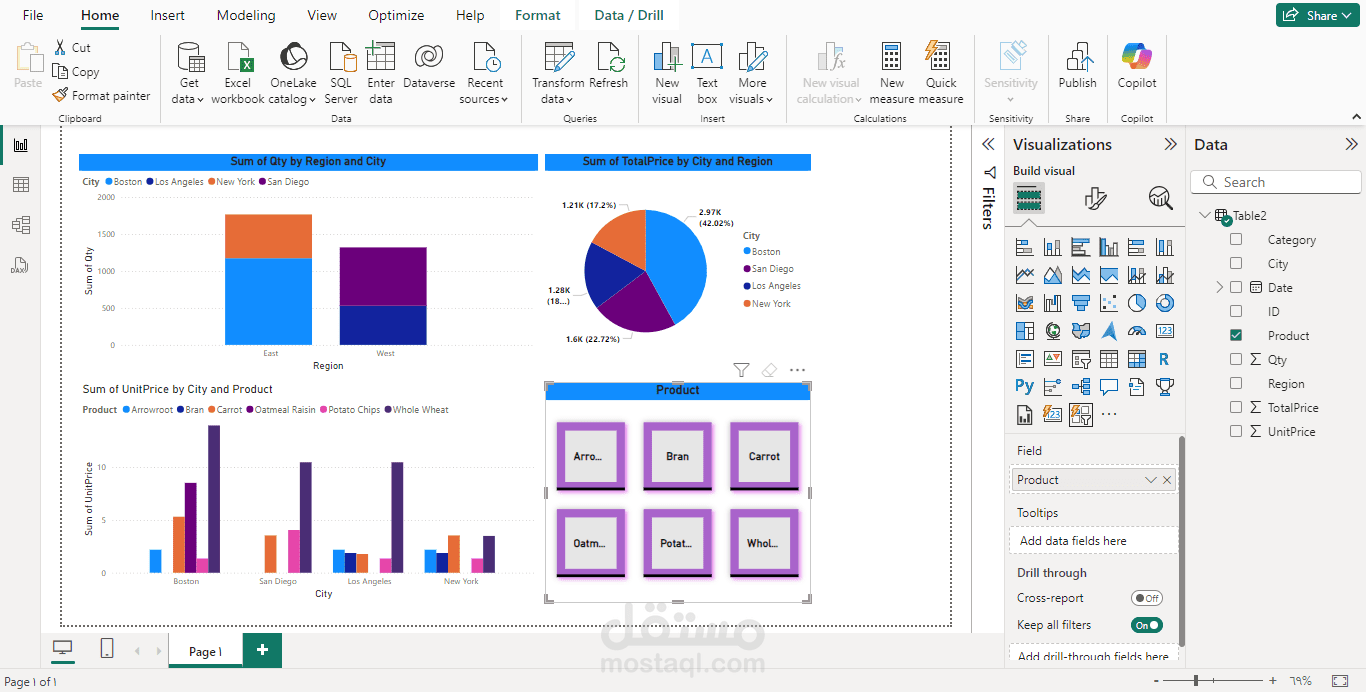Select the Pie chart visual type

(x=1137, y=303)
